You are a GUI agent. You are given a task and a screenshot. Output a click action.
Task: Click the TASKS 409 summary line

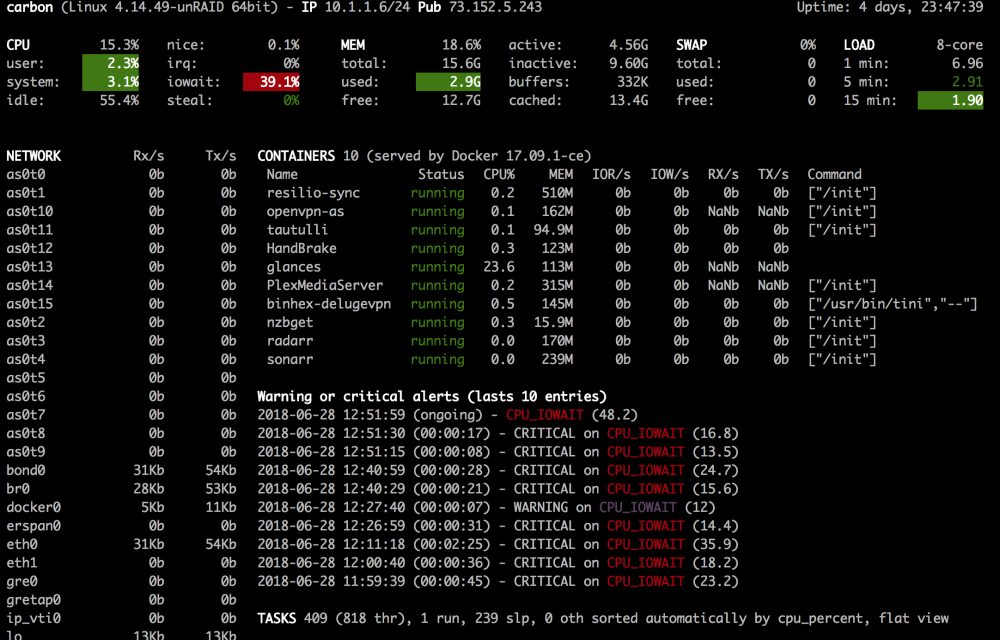pos(603,618)
